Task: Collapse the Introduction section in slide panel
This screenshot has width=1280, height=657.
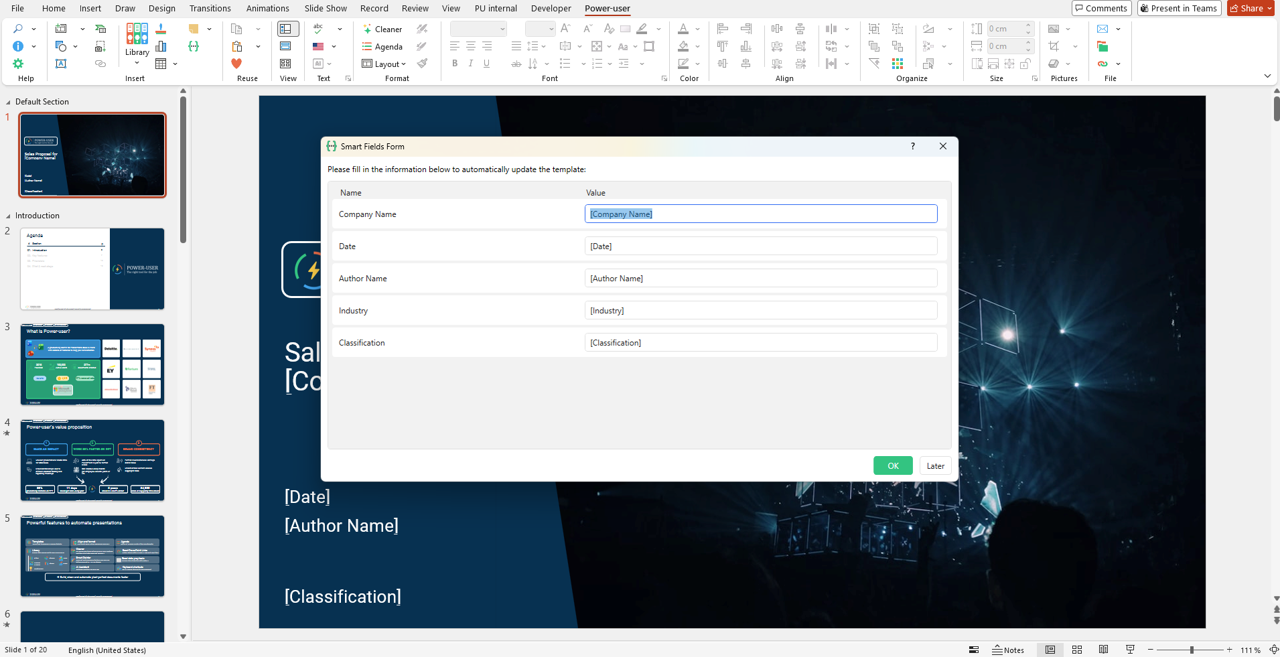Action: point(9,216)
